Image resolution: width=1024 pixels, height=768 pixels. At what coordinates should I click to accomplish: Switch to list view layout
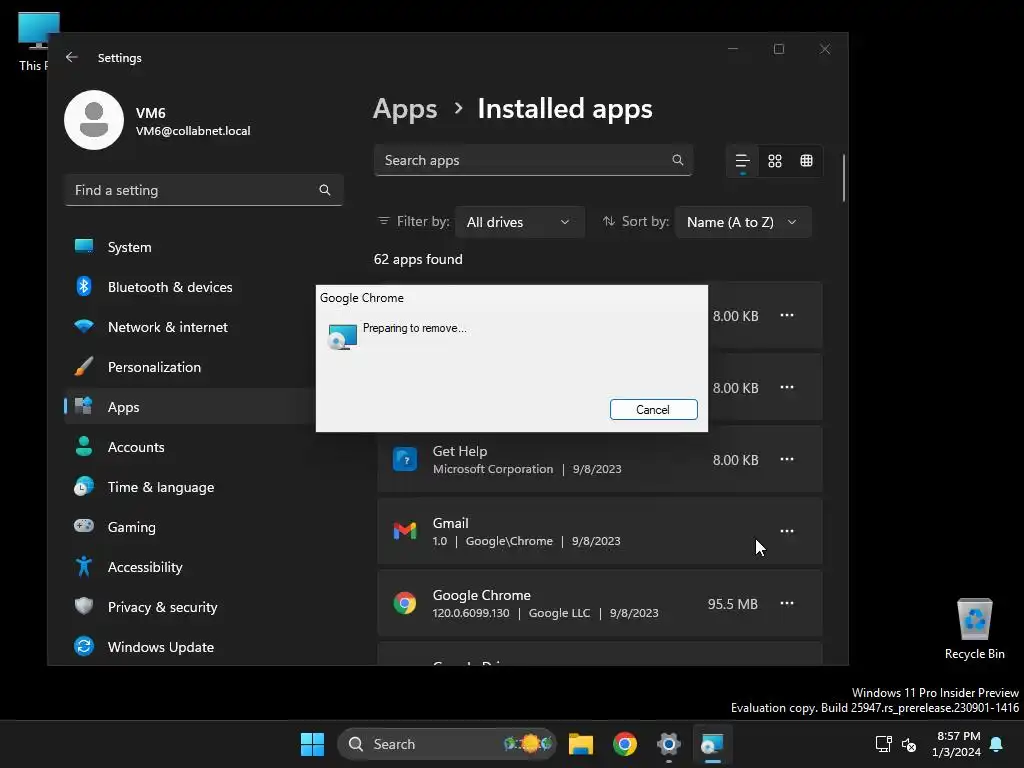[743, 161]
